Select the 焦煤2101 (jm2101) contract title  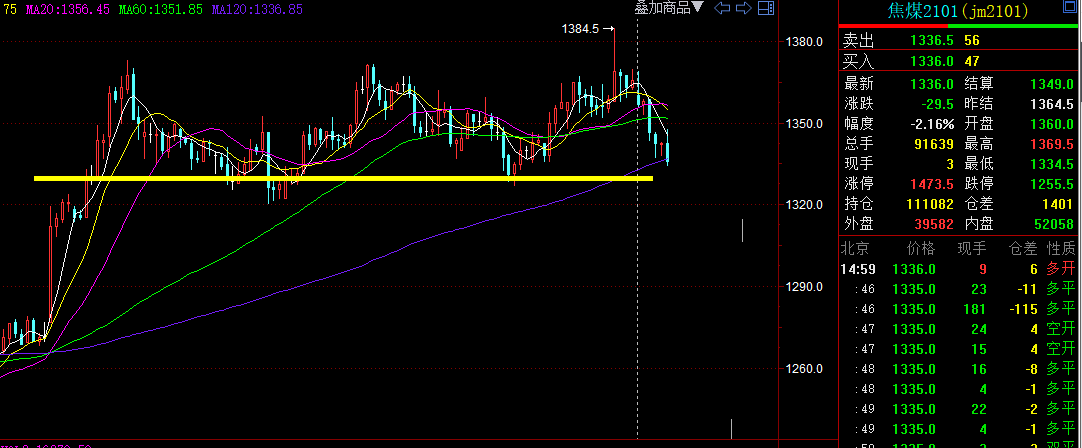(x=956, y=11)
